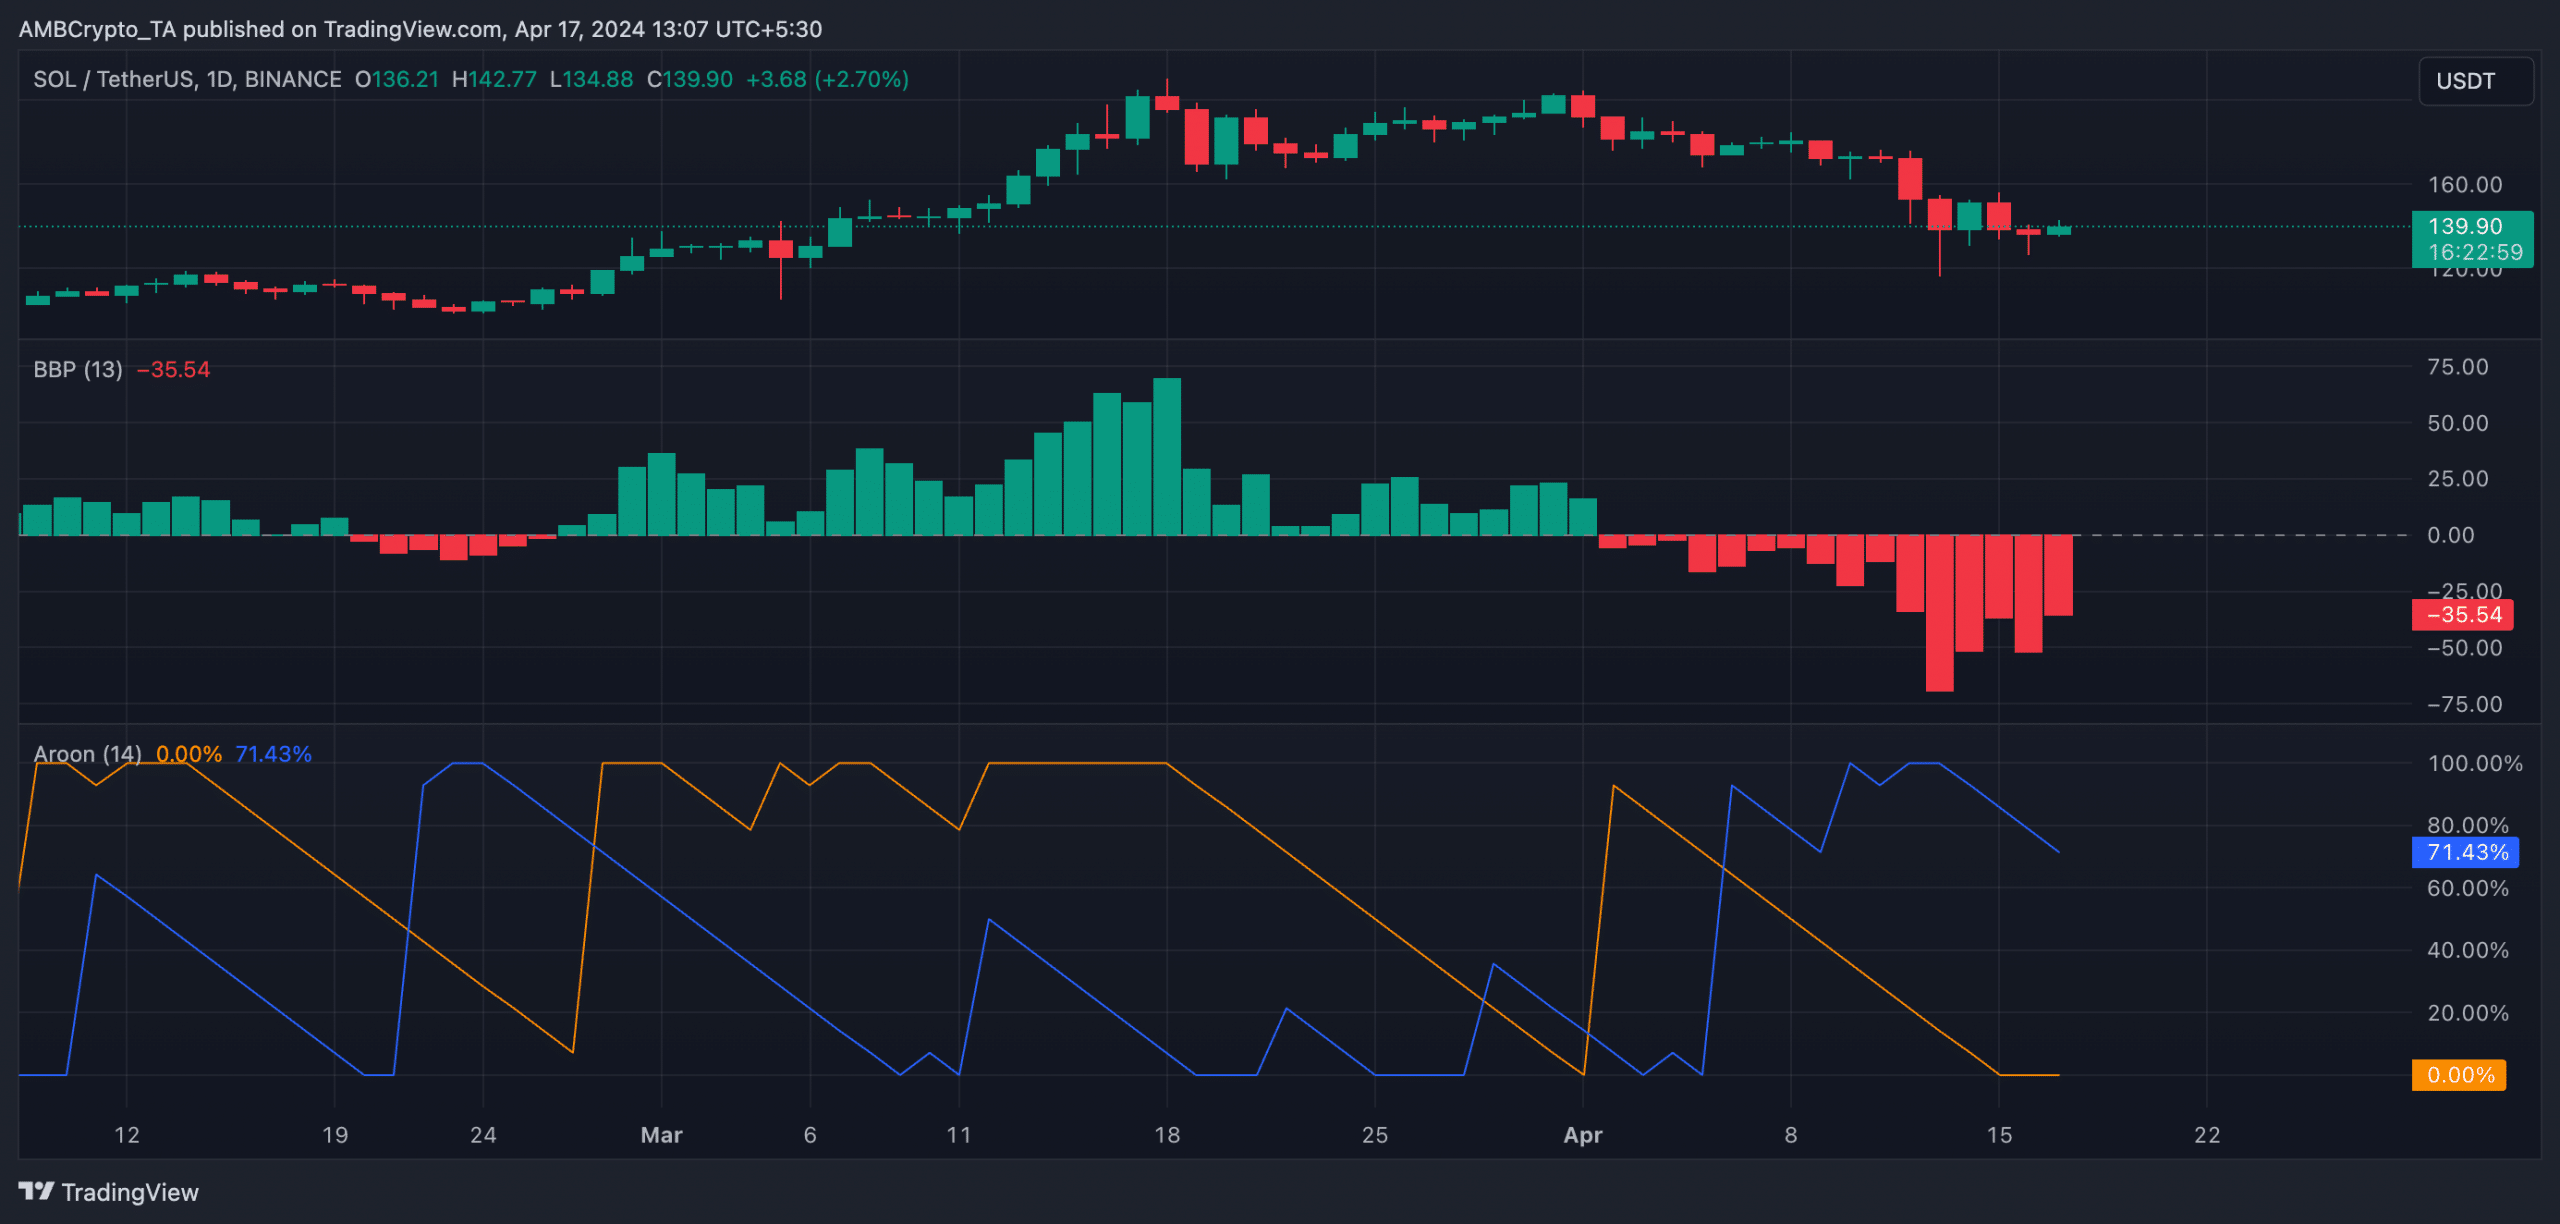Viewport: 2560px width, 1224px height.
Task: Select the SOL / TetherUS symbol title
Action: coord(187,79)
